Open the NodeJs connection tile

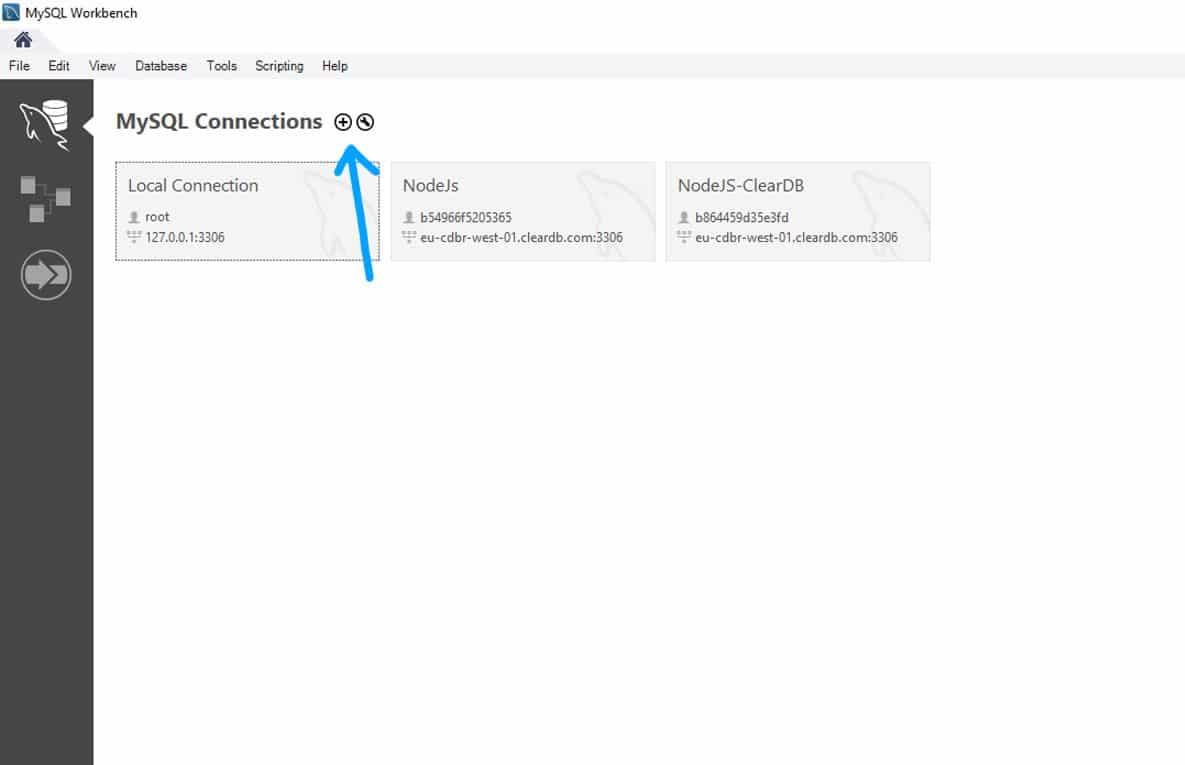point(522,211)
